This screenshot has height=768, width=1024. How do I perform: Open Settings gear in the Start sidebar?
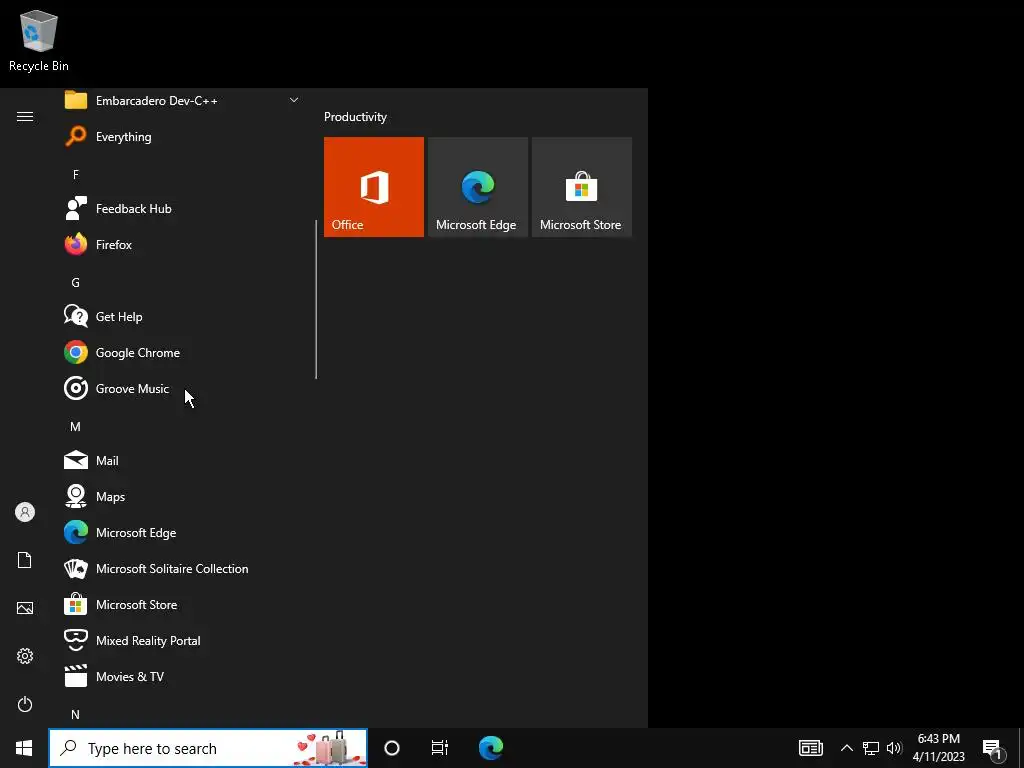point(25,656)
